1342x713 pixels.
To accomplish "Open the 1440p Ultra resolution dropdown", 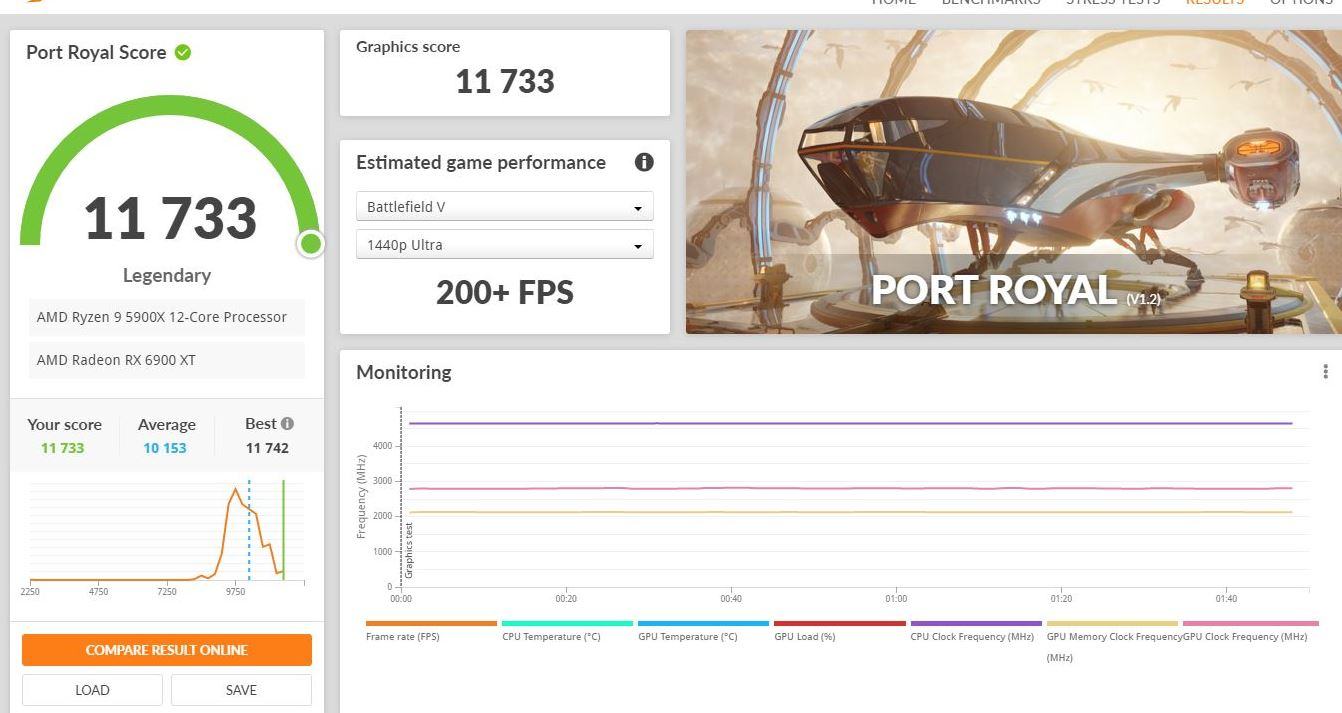I will [505, 245].
